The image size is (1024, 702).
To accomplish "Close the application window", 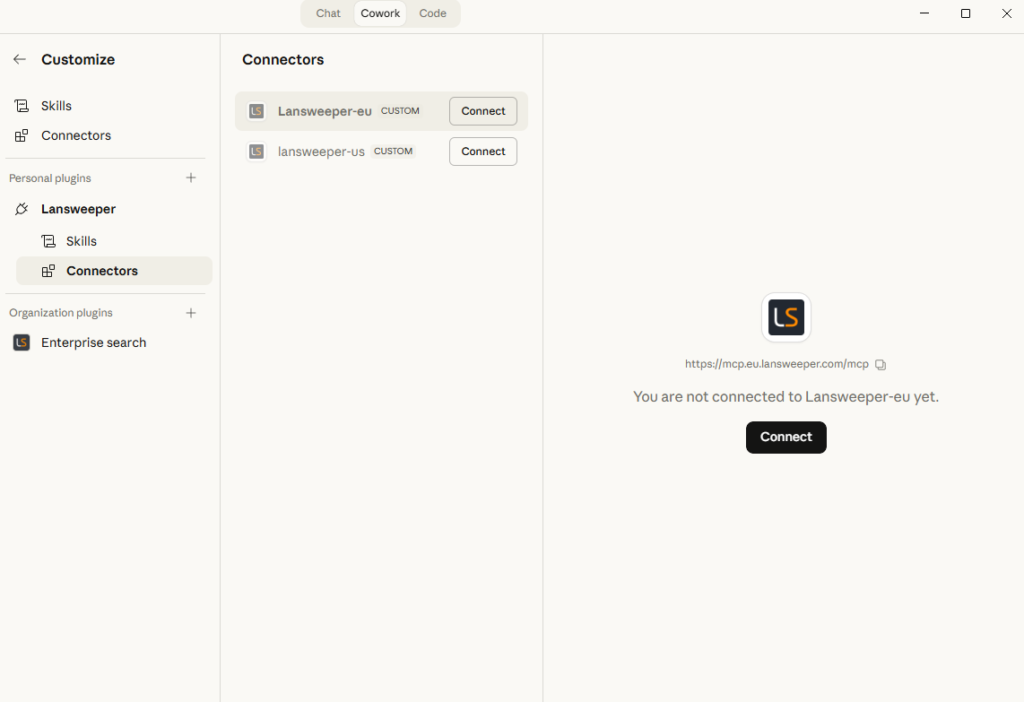I will click(1006, 13).
